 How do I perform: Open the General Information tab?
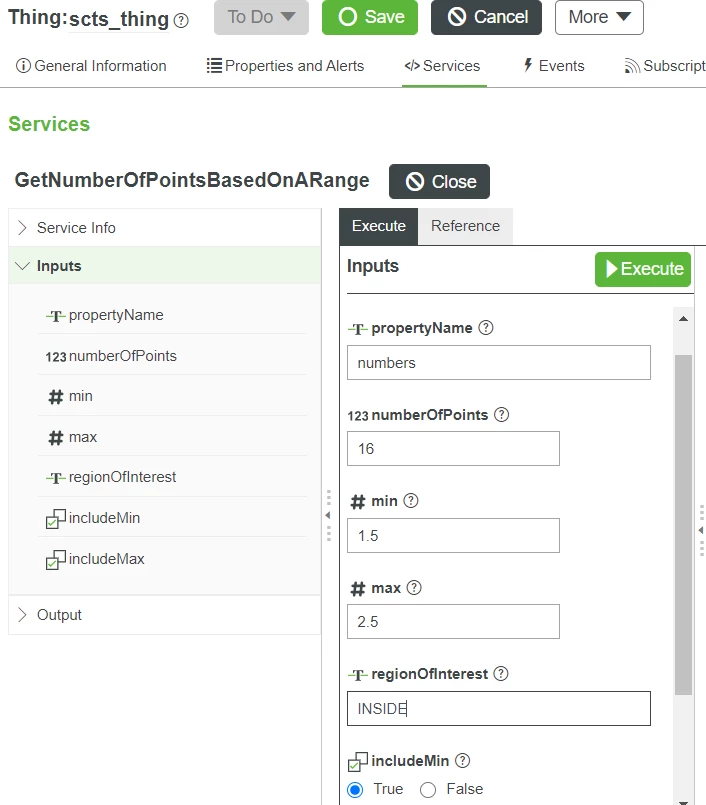click(91, 66)
